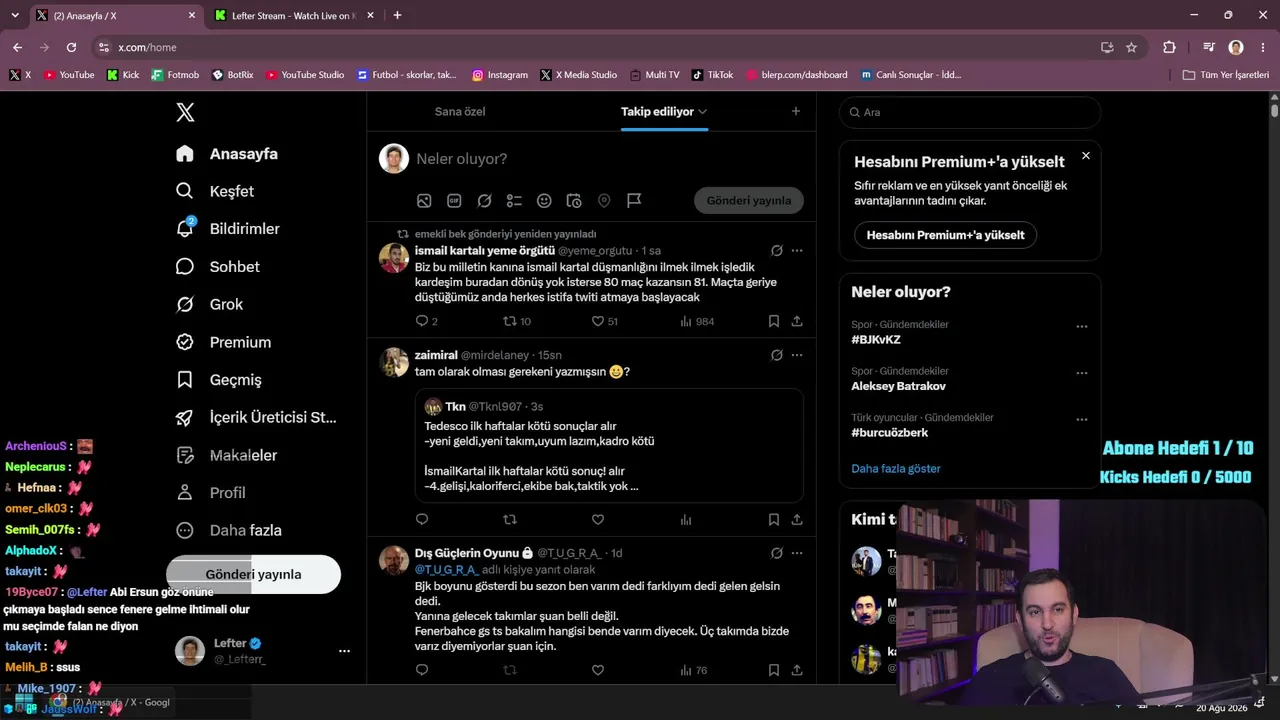Share the ismail kartalı yeme örgütü post
The image size is (1280, 720).
797,321
